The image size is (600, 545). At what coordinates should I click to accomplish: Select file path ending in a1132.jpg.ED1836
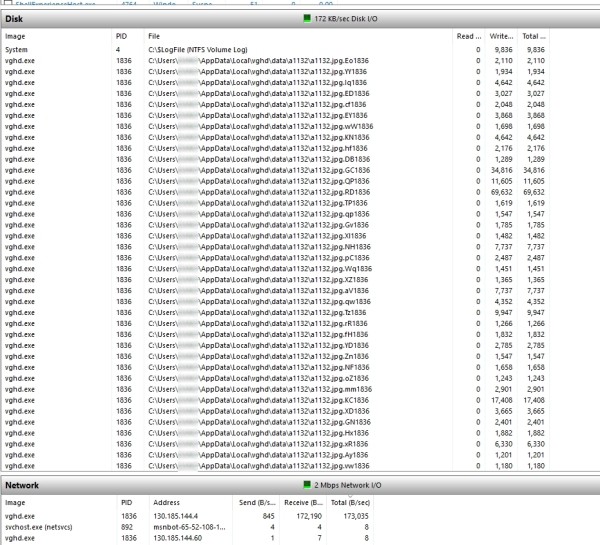(259, 93)
